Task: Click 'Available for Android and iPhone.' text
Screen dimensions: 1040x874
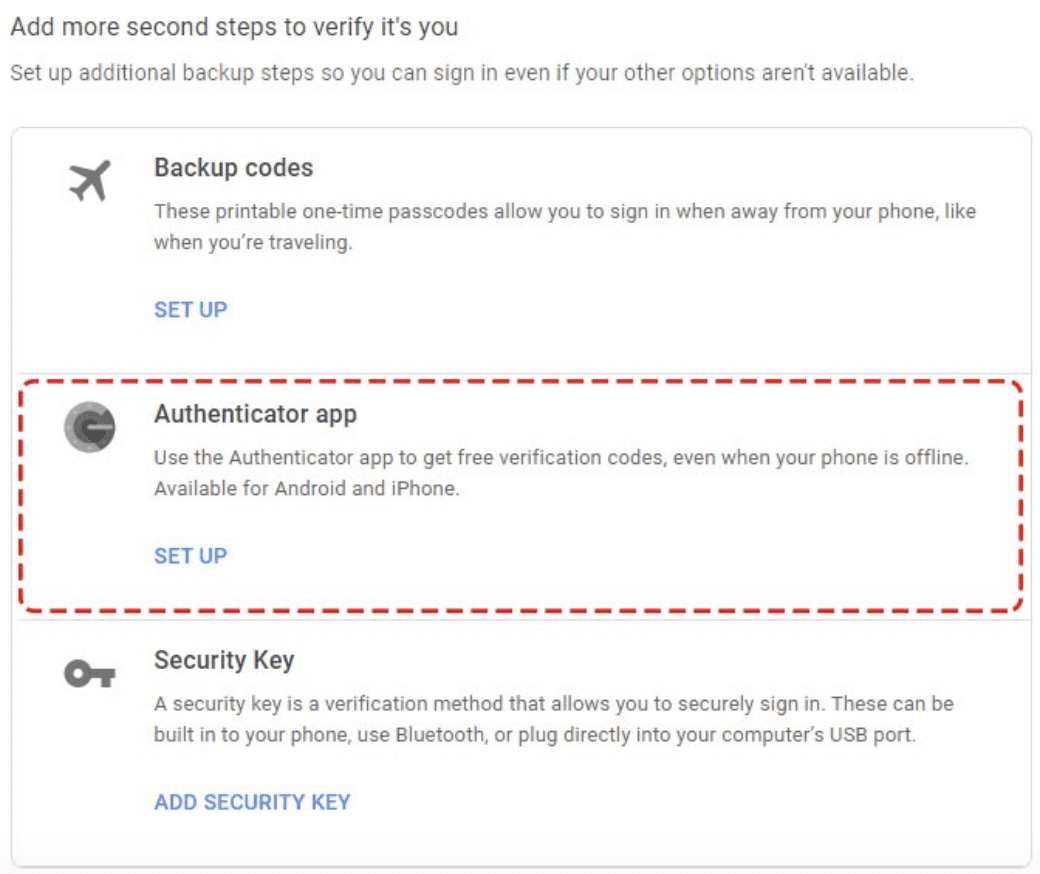Action: coord(306,489)
